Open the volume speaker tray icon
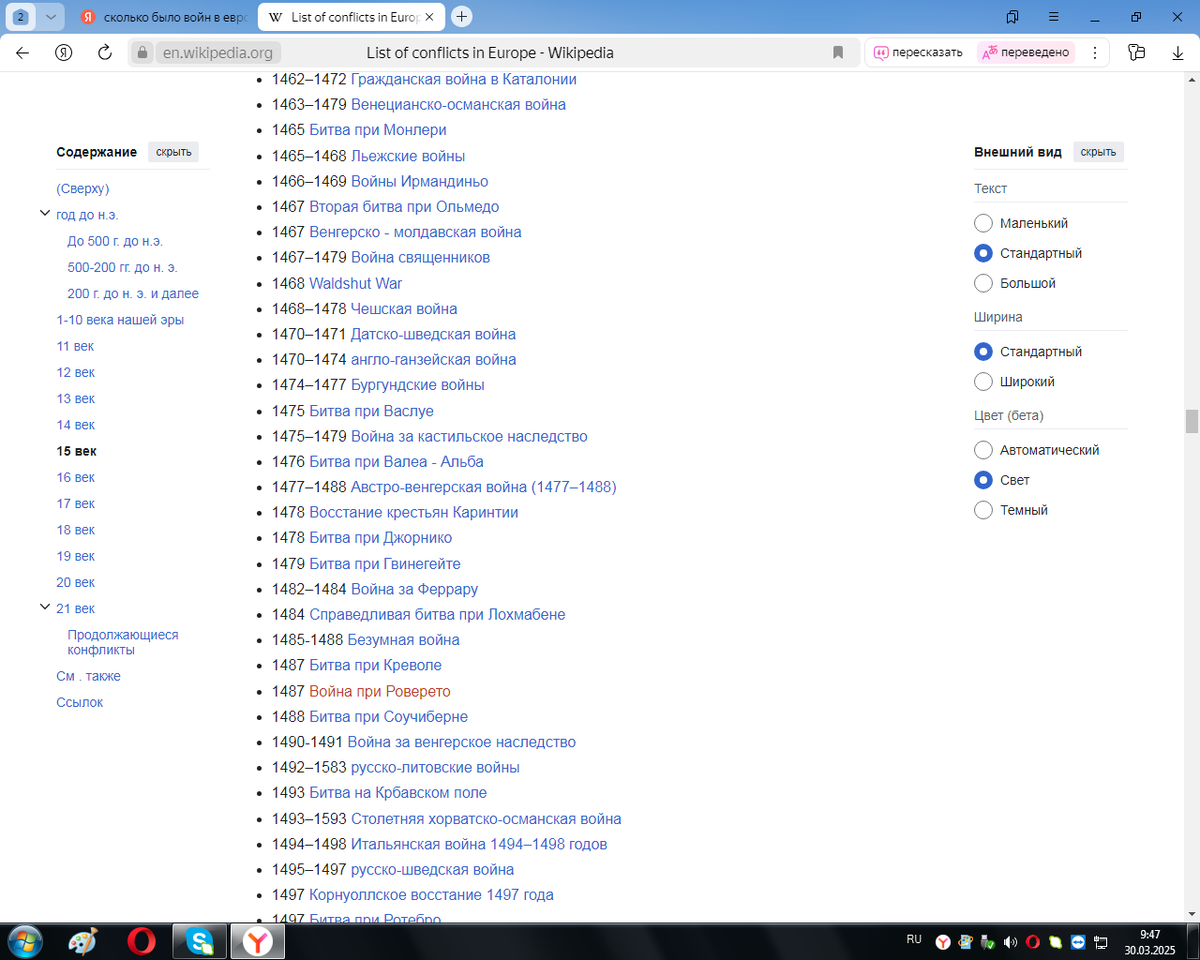This screenshot has height=960, width=1200. click(1011, 942)
